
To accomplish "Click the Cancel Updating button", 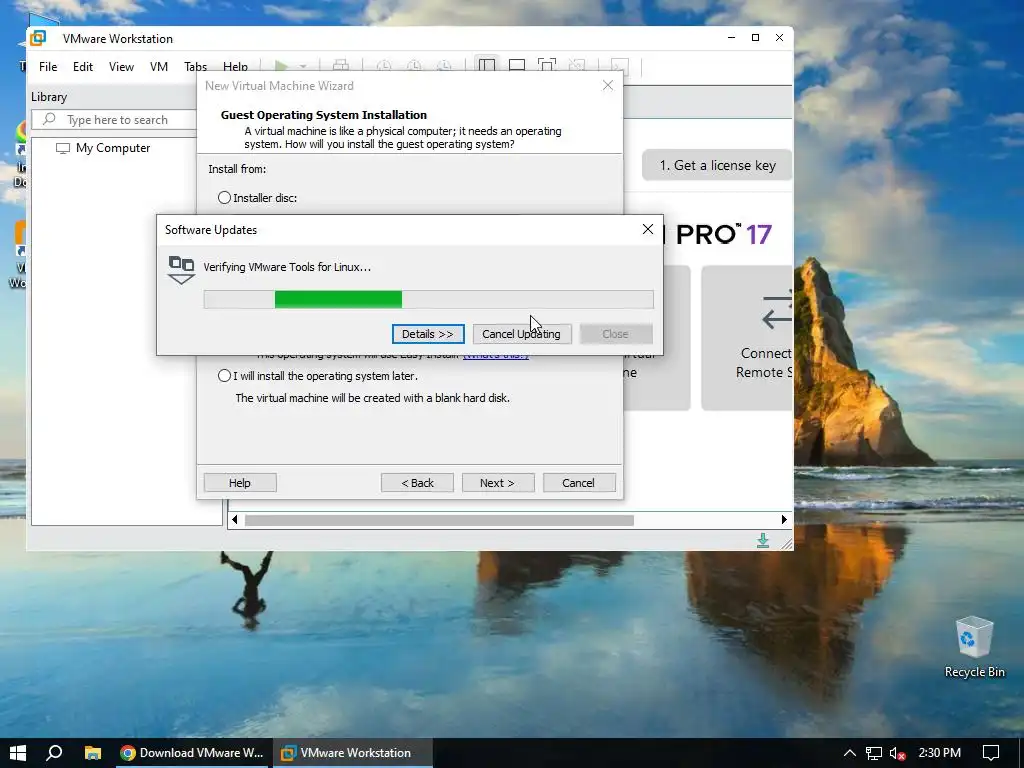I will pos(521,334).
